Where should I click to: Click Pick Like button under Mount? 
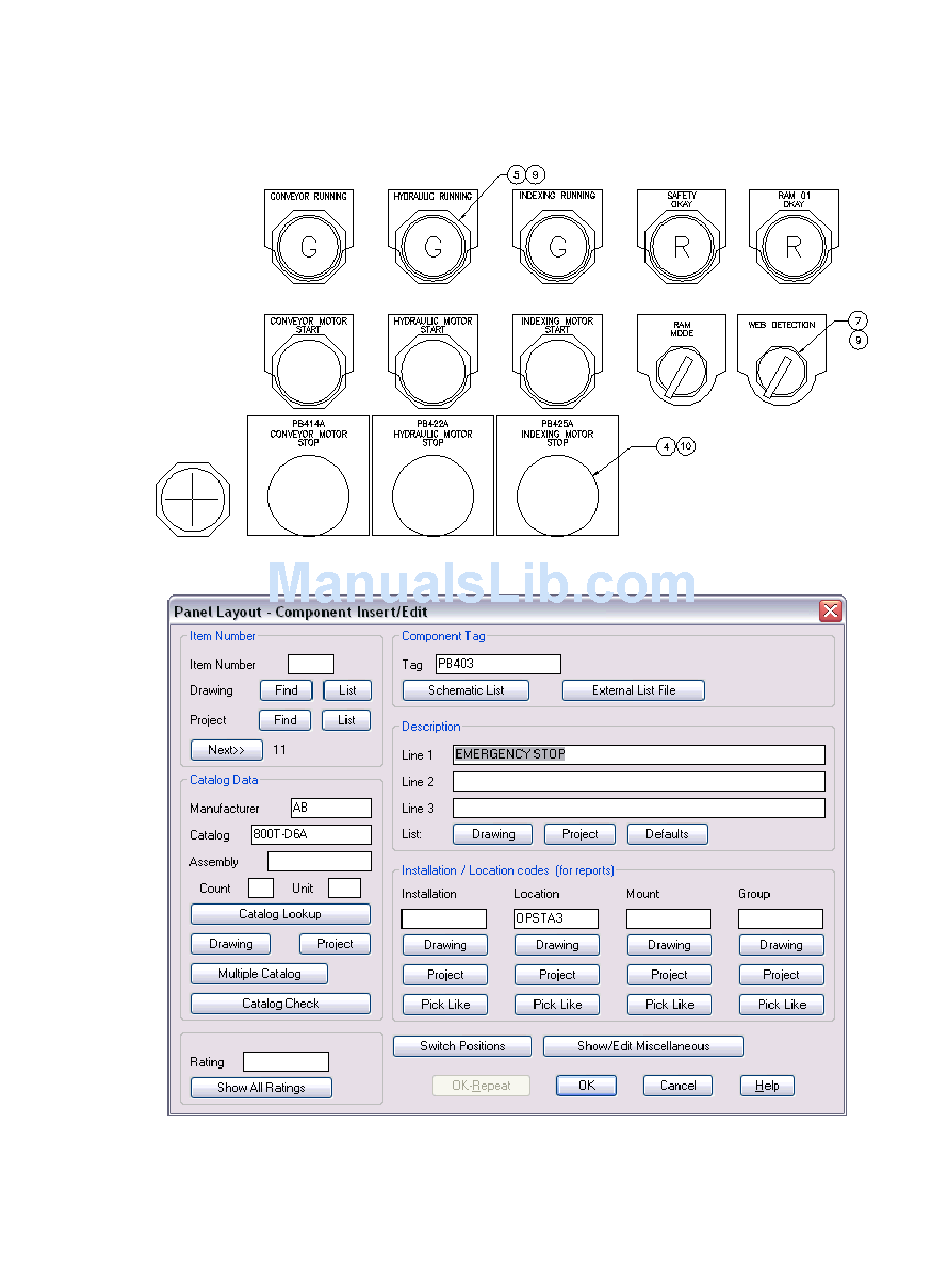pos(669,1005)
